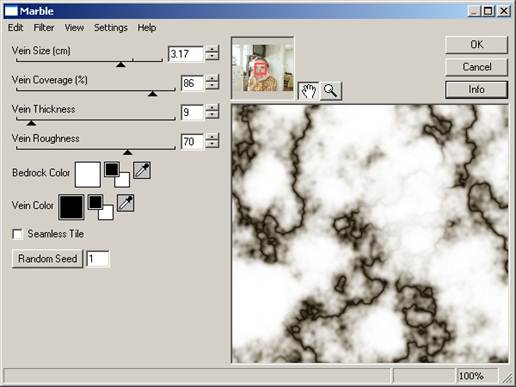Viewport: 516px width, 387px height.
Task: Maximize the Marble window
Action: click(x=488, y=11)
